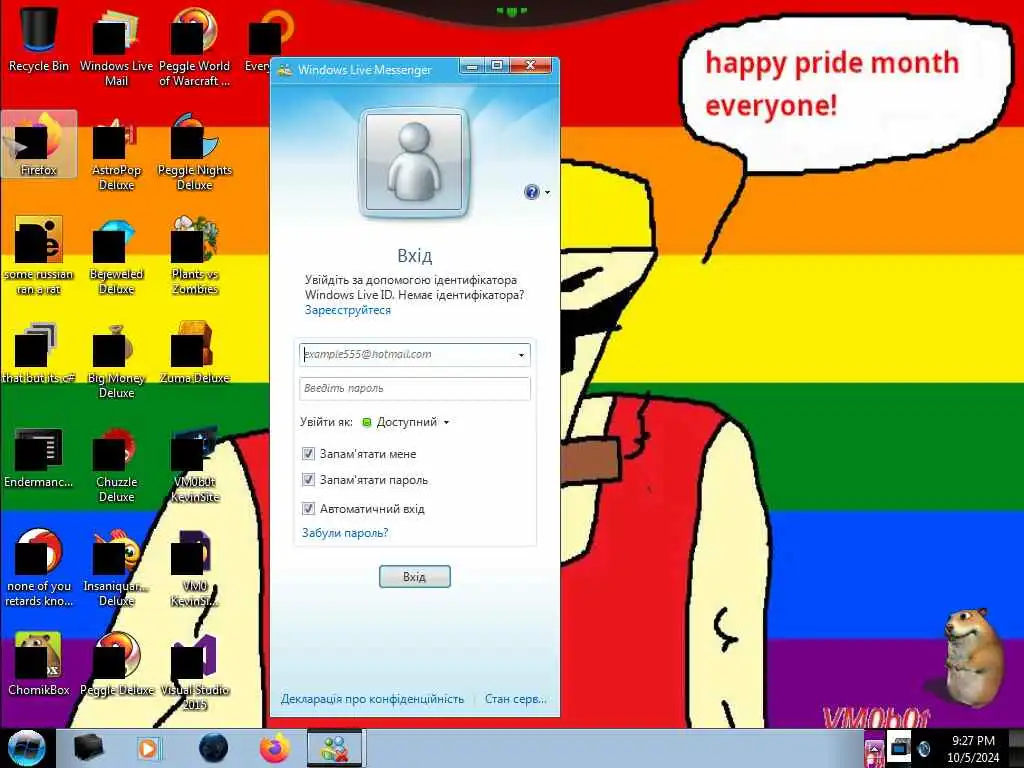Expand the arrow beside the help icon
This screenshot has height=768, width=1024.
[547, 192]
